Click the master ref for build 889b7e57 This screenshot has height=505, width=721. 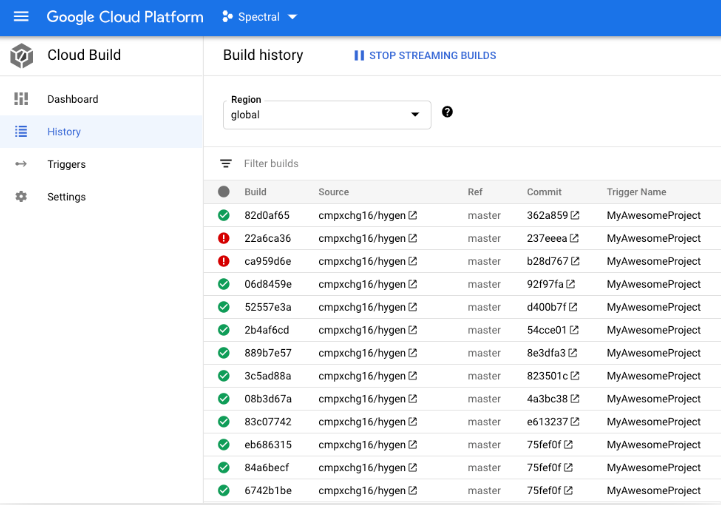(484, 353)
